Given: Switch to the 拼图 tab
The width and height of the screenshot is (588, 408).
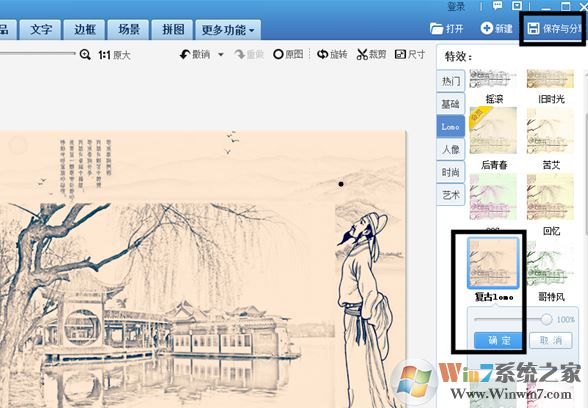Looking at the screenshot, I should coord(172,30).
